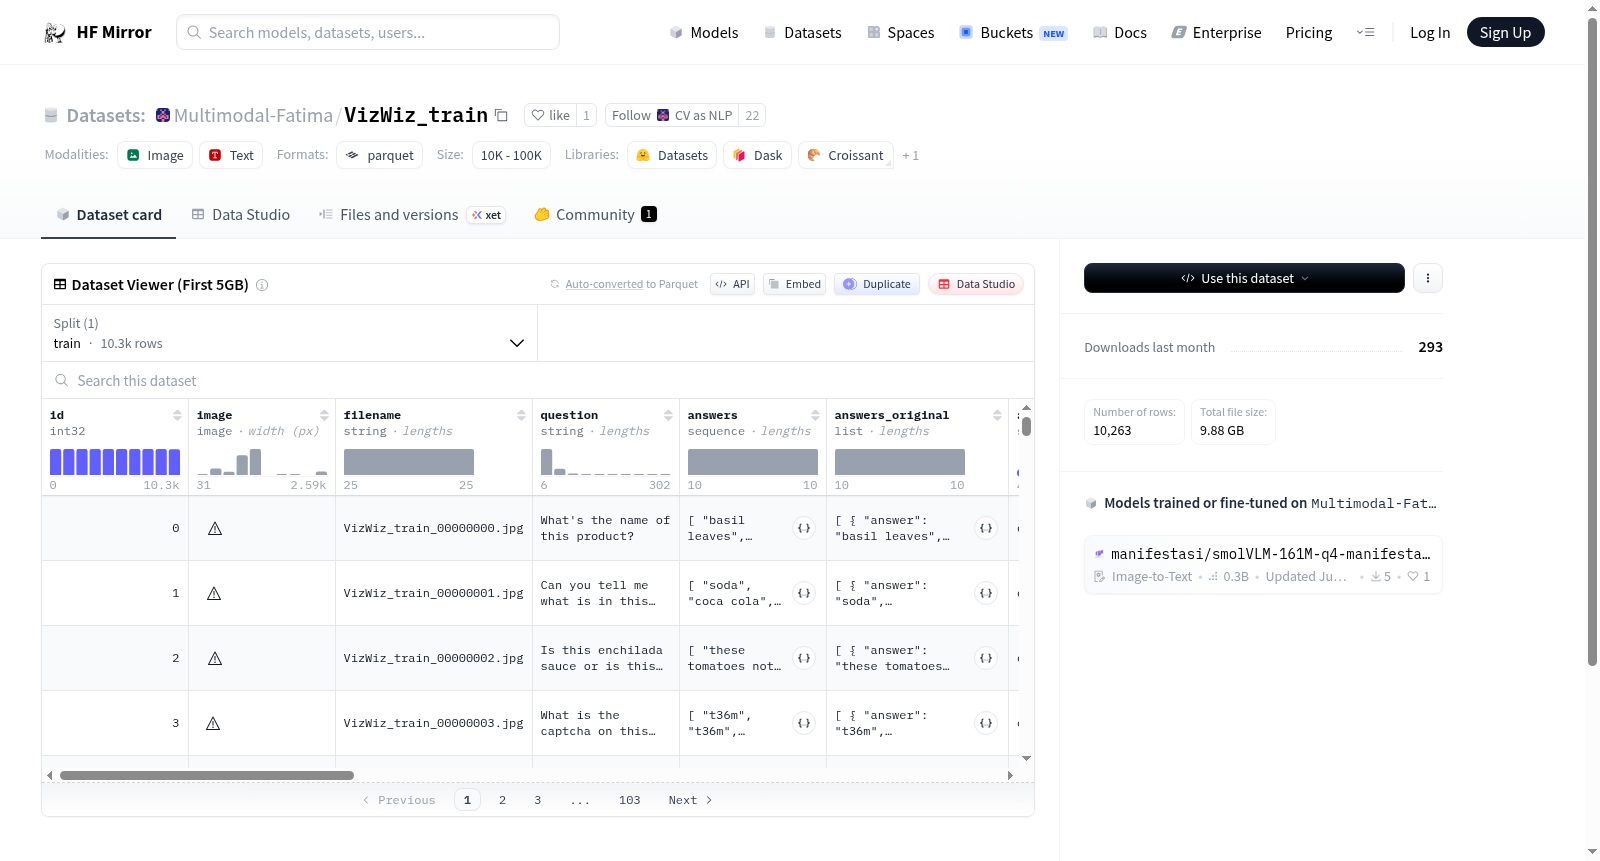Screen dimensions: 1600x861
Task: Open image warning icon in row 3
Action: point(213,724)
